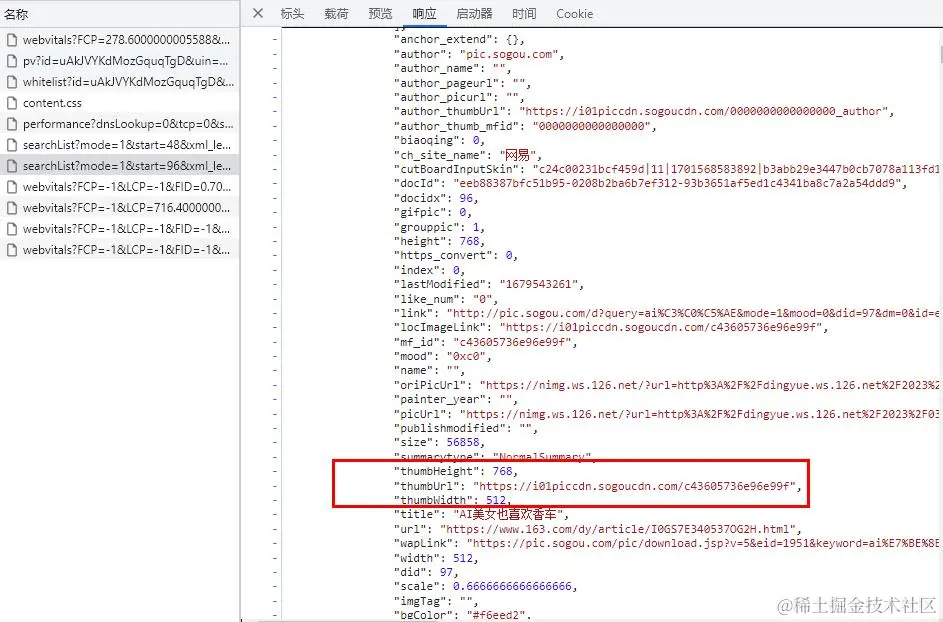
Task: Select searchList?mode=1&start=96 request
Action: [x=120, y=166]
